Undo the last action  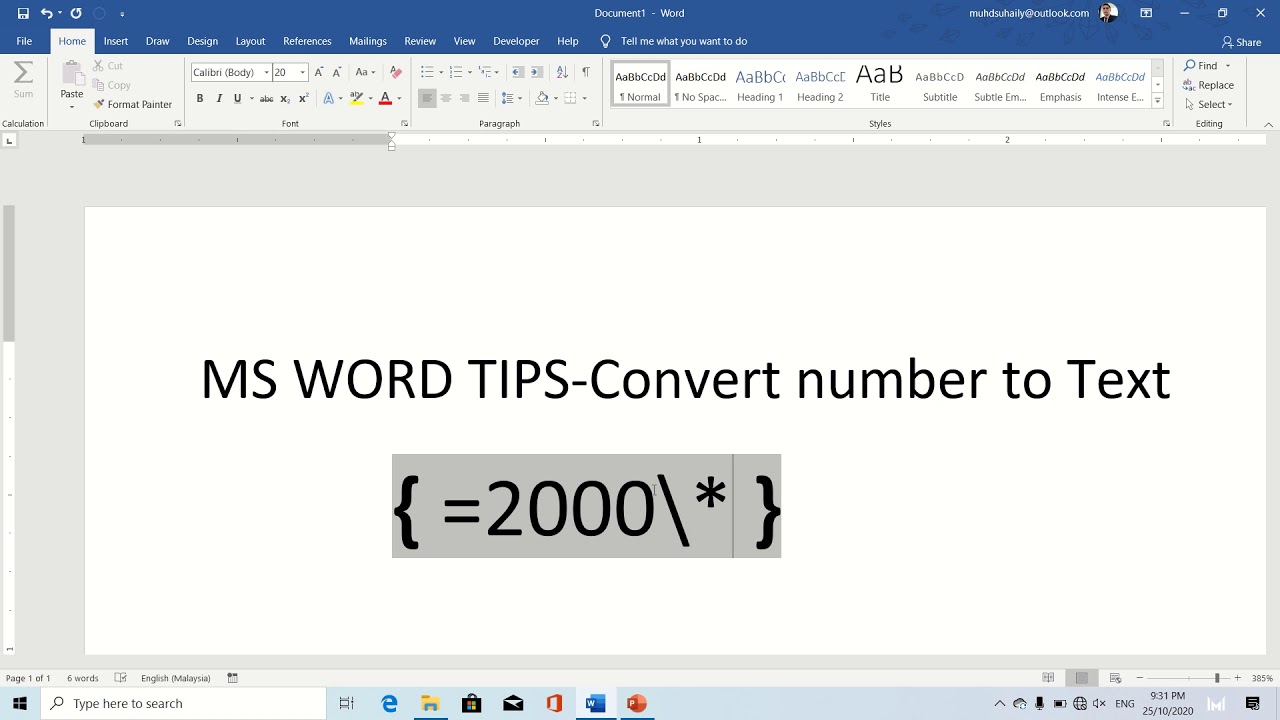[46, 13]
